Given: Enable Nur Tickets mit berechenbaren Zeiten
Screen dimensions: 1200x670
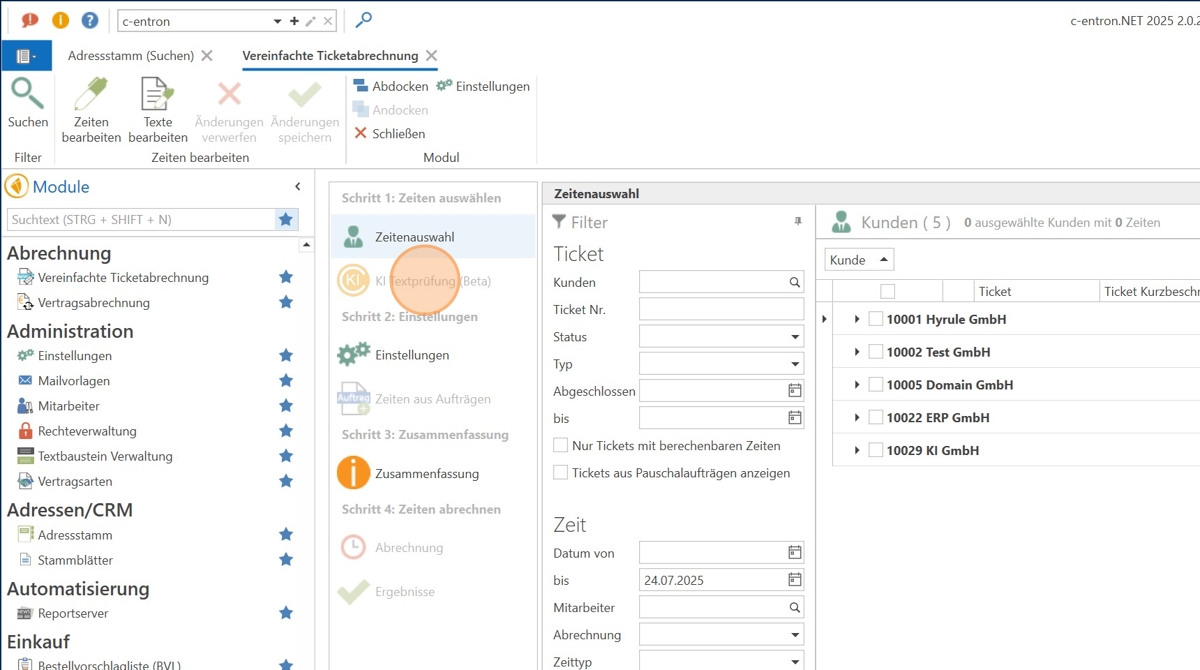Looking at the screenshot, I should [x=561, y=445].
